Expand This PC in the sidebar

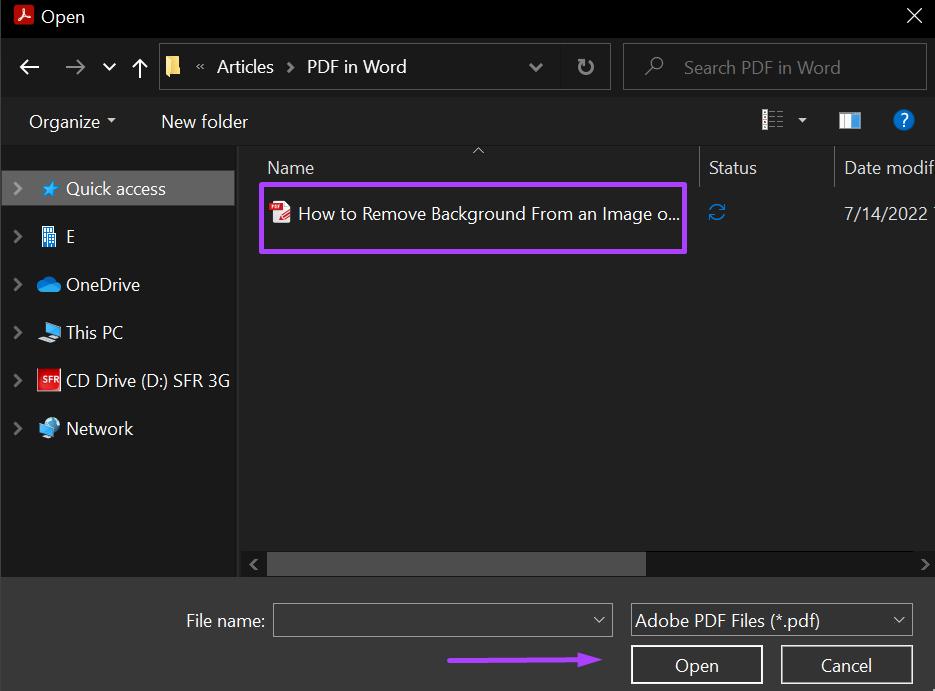tap(18, 332)
